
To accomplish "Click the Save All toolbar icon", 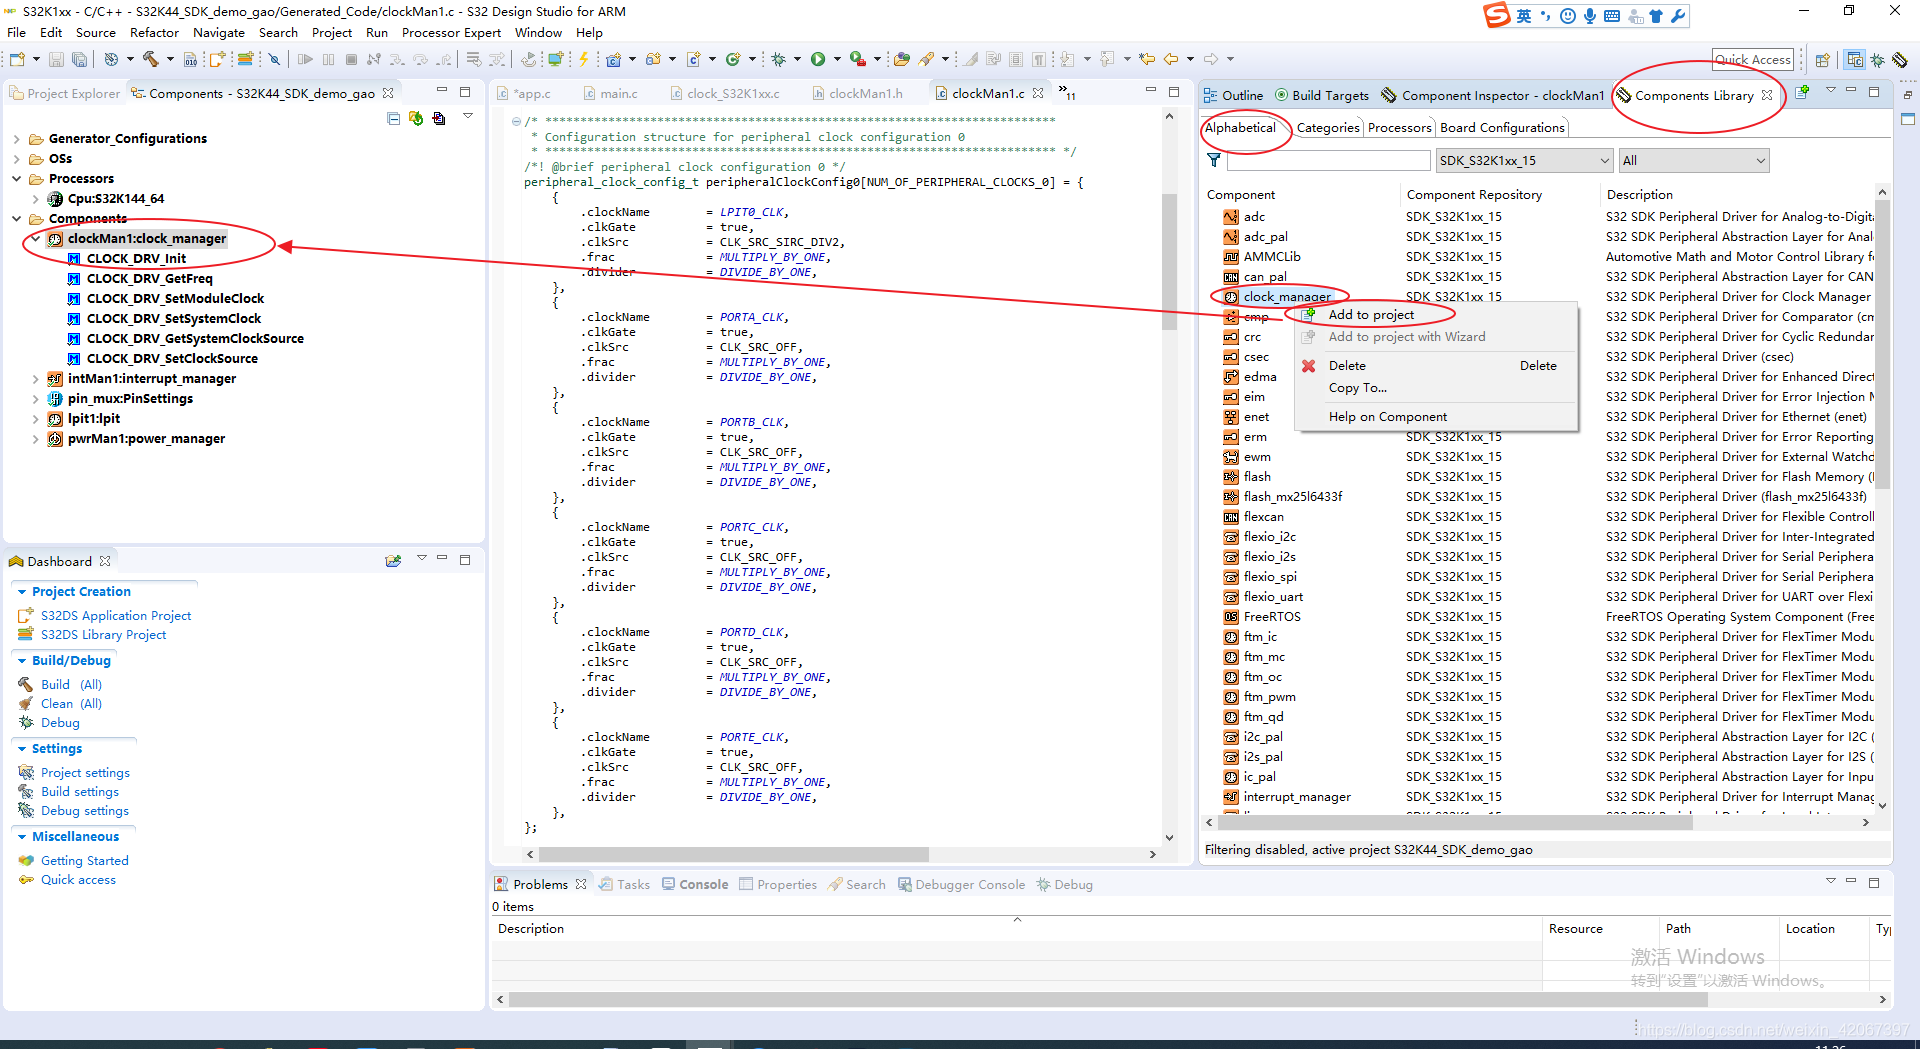I will (x=79, y=59).
